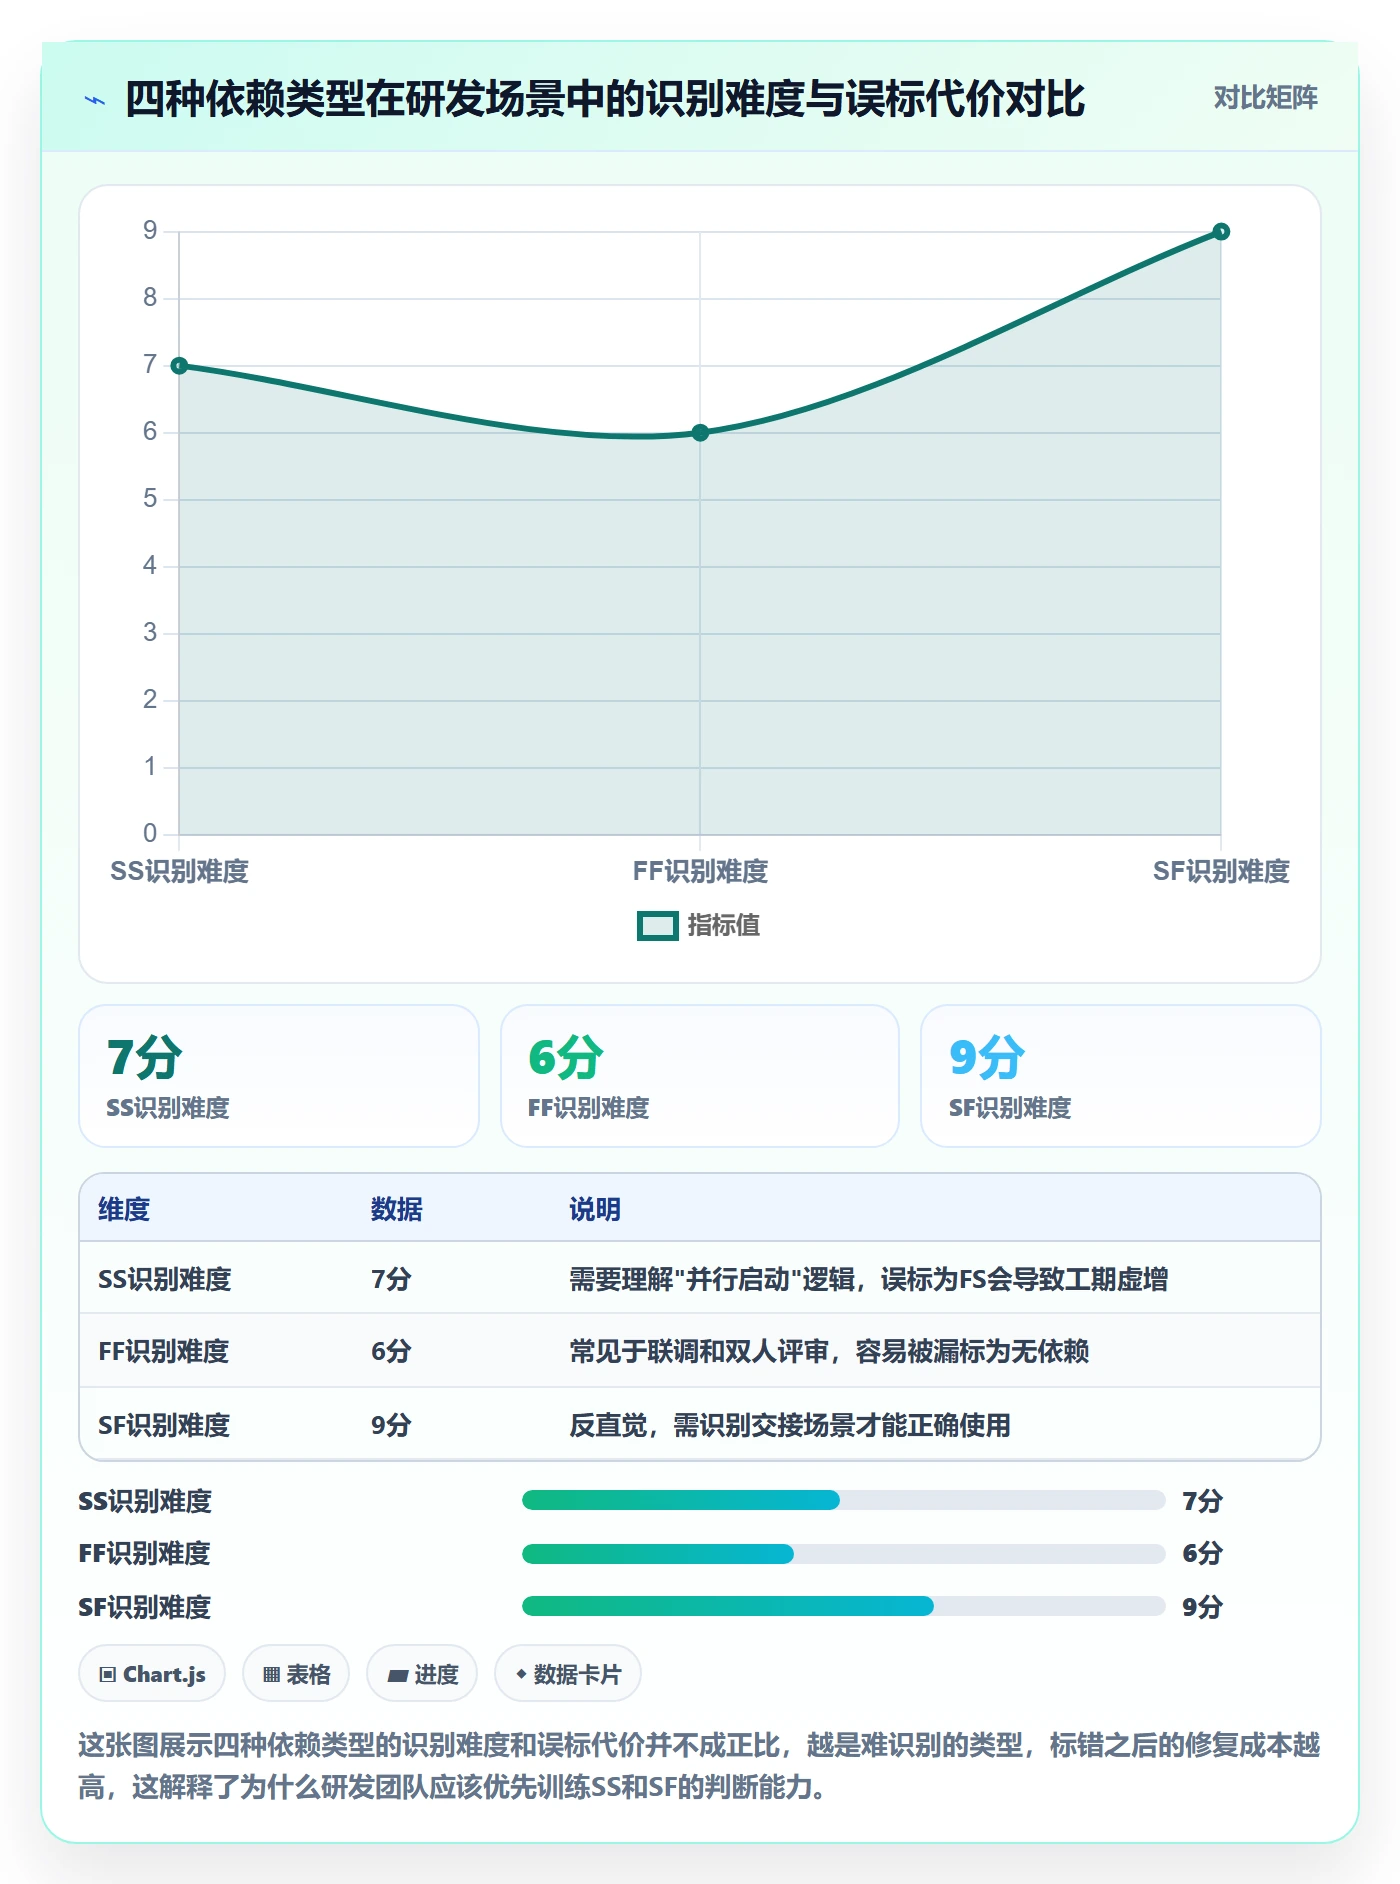Click the y-axis value 9 label
1400x1884 pixels.
coord(150,231)
